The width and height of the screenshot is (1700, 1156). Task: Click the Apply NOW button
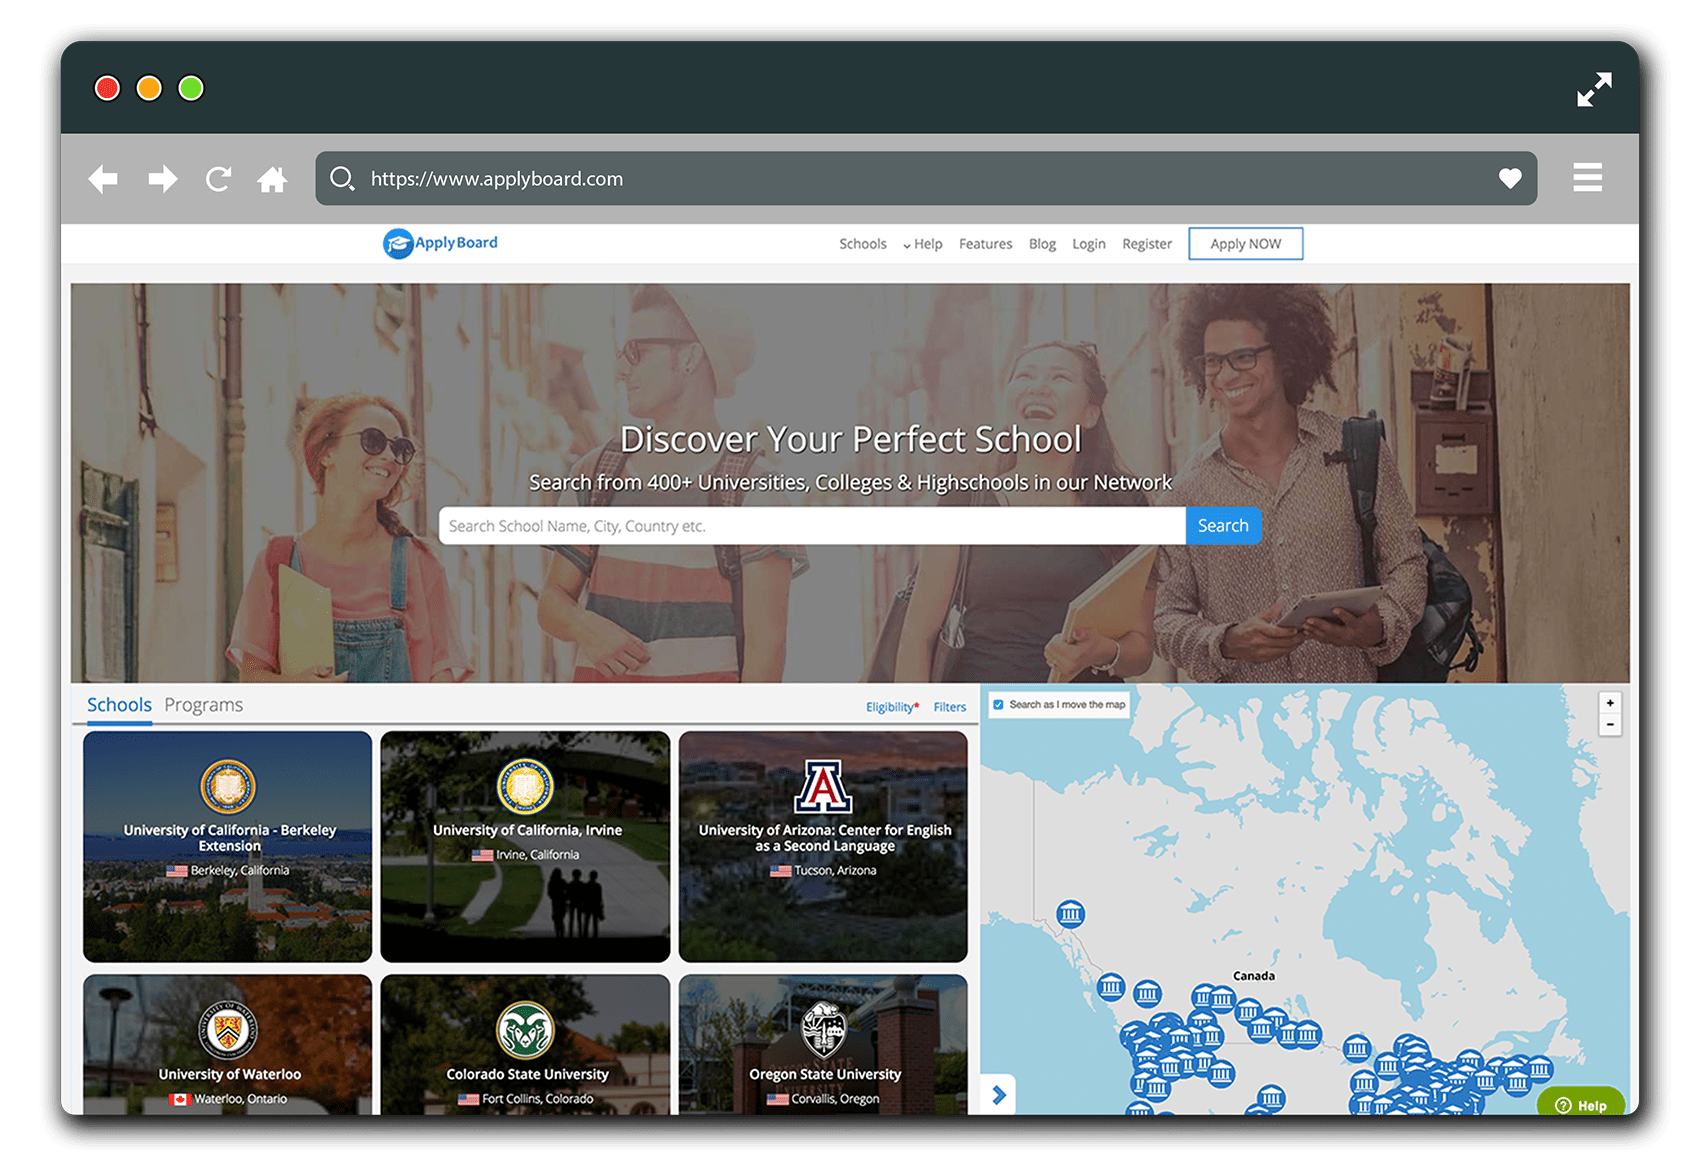[1246, 244]
